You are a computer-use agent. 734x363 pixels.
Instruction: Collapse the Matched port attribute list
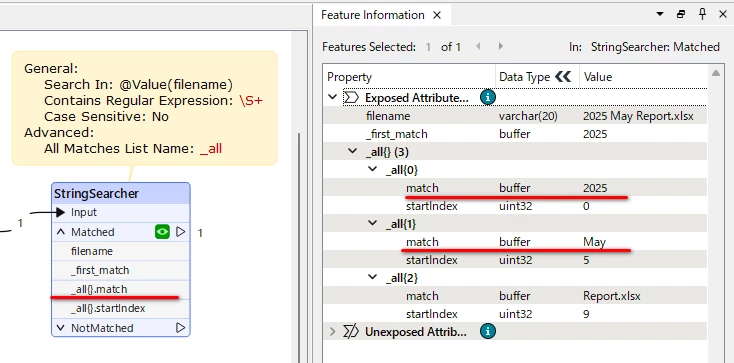(x=60, y=232)
